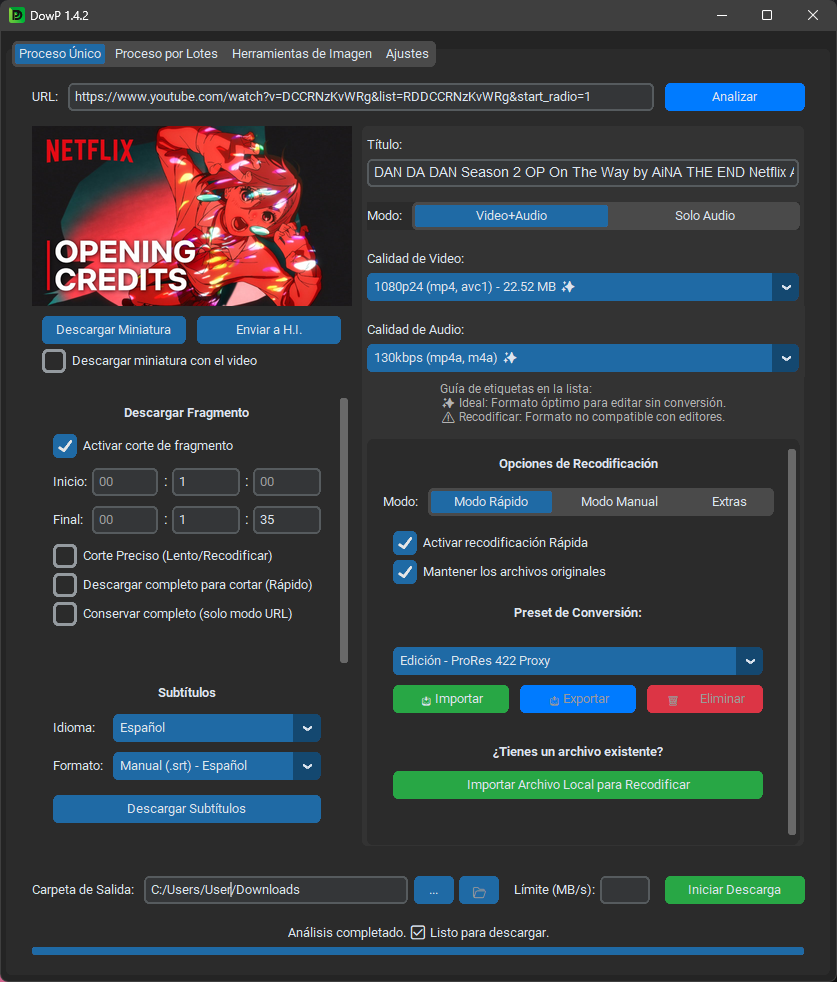837x982 pixels.
Task: Edit the Carpeta de Salida path field
Action: click(x=276, y=890)
